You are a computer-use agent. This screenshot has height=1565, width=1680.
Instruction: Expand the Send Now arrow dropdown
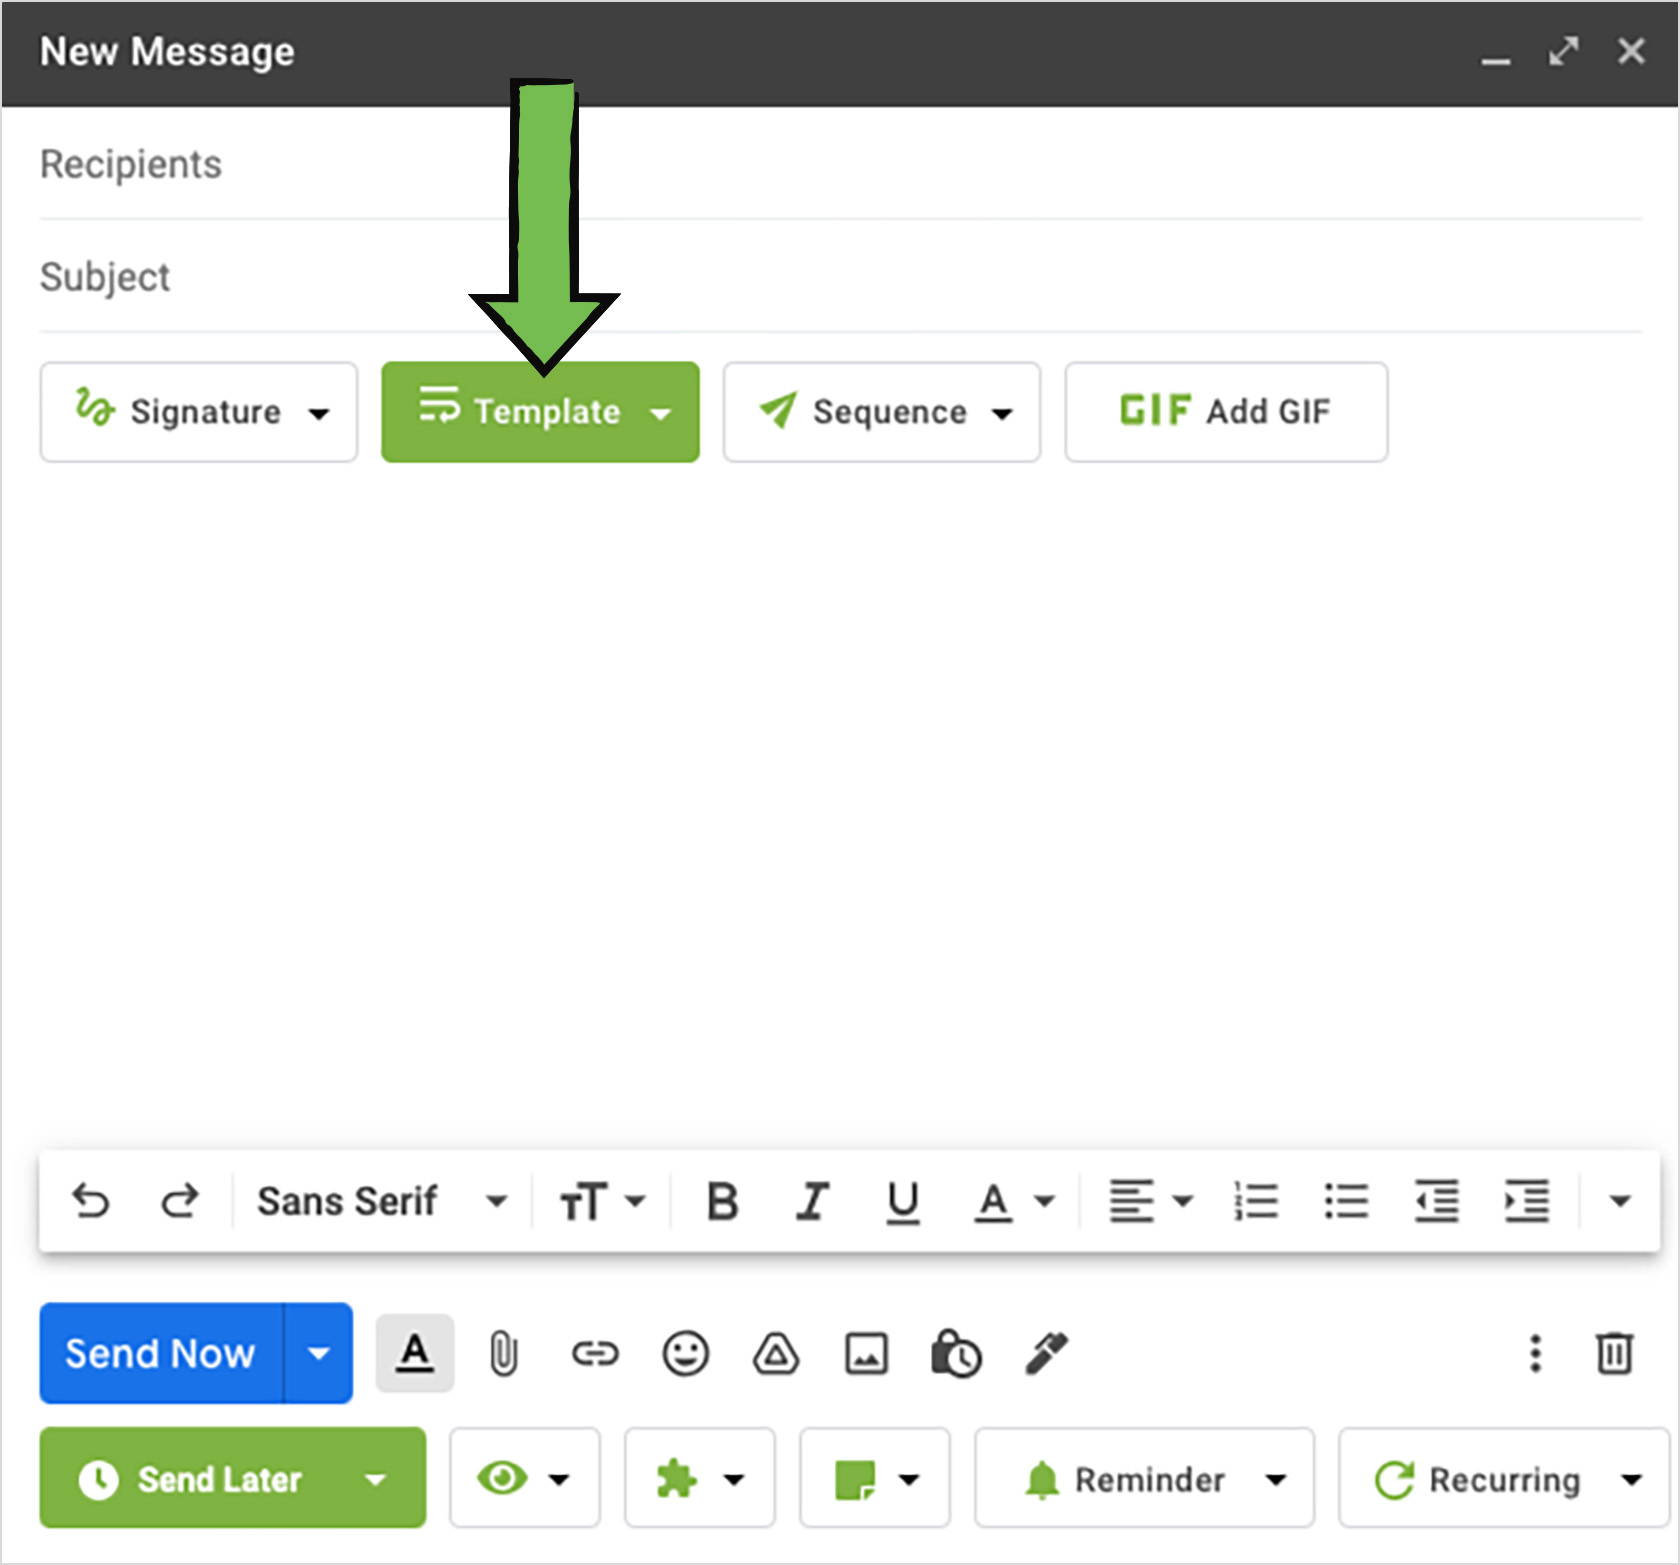319,1354
